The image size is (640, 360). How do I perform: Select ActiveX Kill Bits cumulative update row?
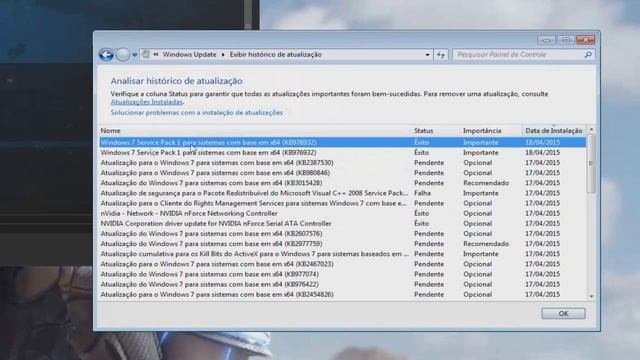pyautogui.click(x=342, y=254)
